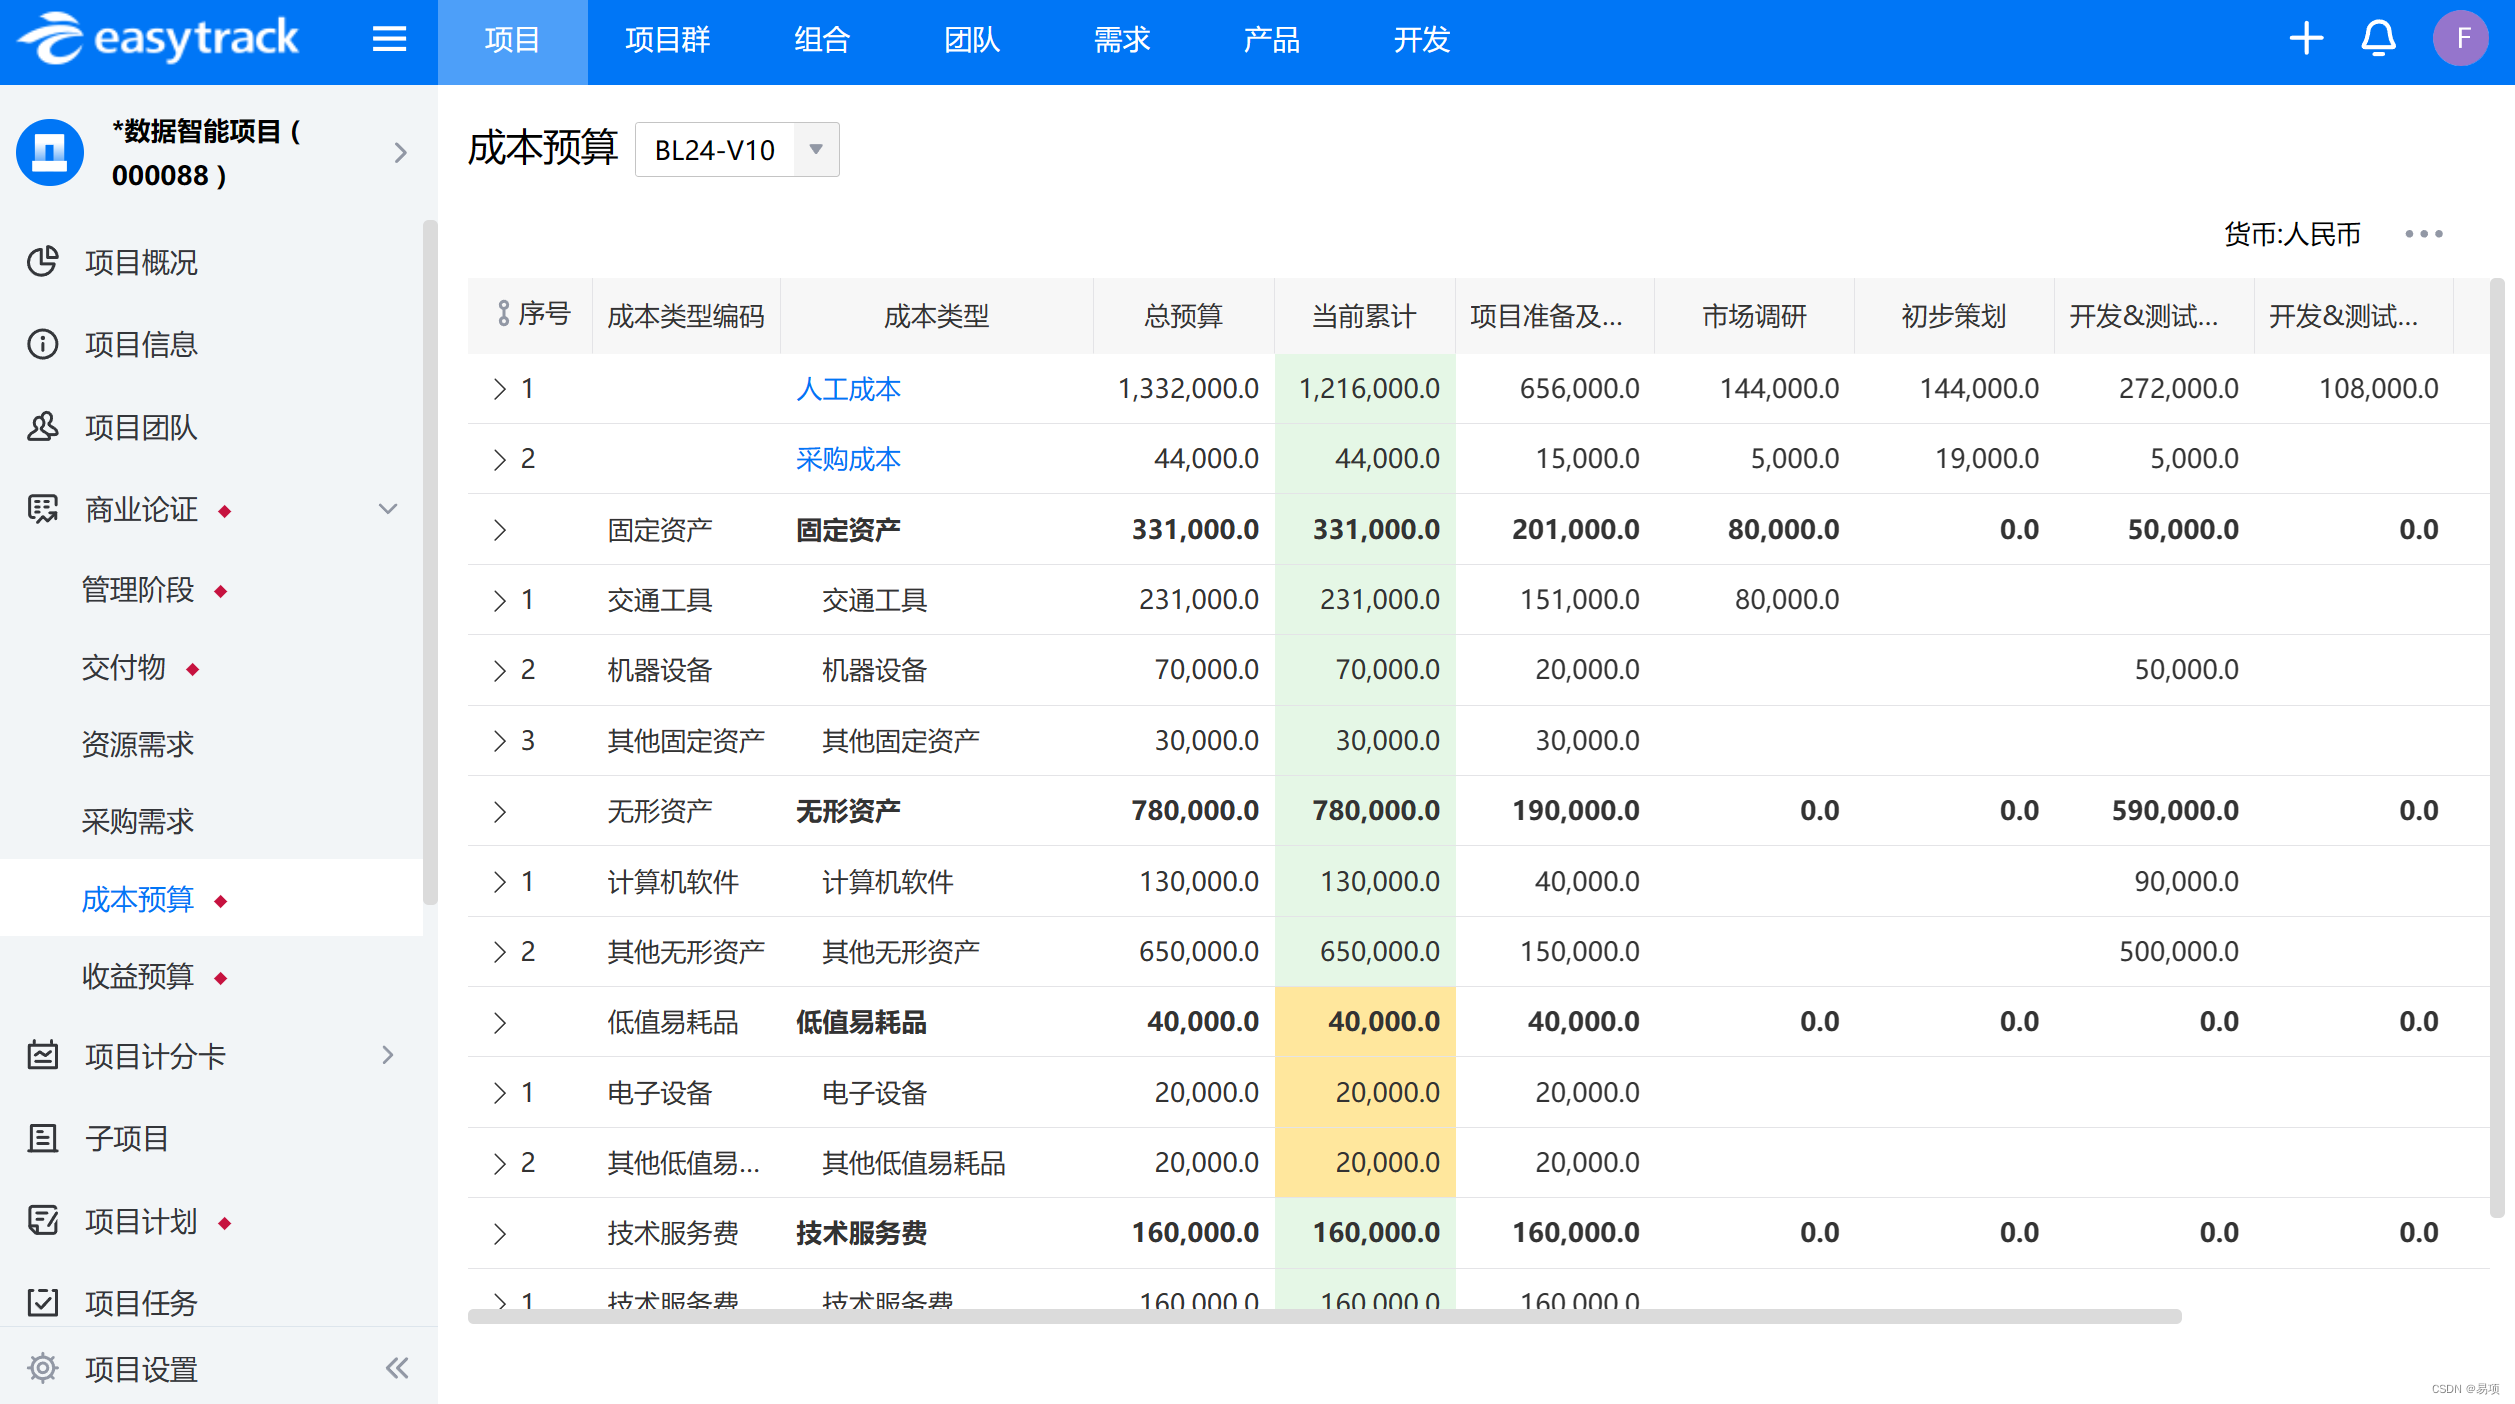Click the vertical table scrollbar
This screenshot has height=1404, width=2515.
tap(2498, 748)
